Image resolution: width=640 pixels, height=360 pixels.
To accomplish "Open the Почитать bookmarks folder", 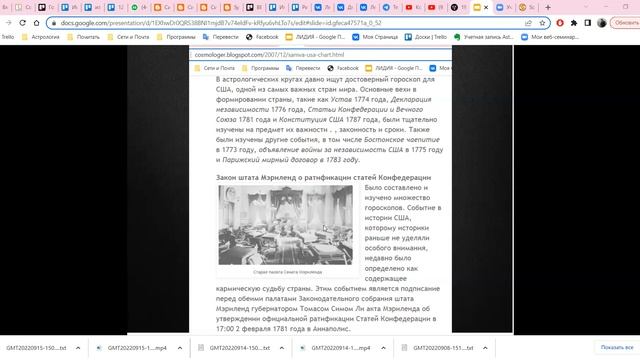I will pyautogui.click(x=84, y=37).
